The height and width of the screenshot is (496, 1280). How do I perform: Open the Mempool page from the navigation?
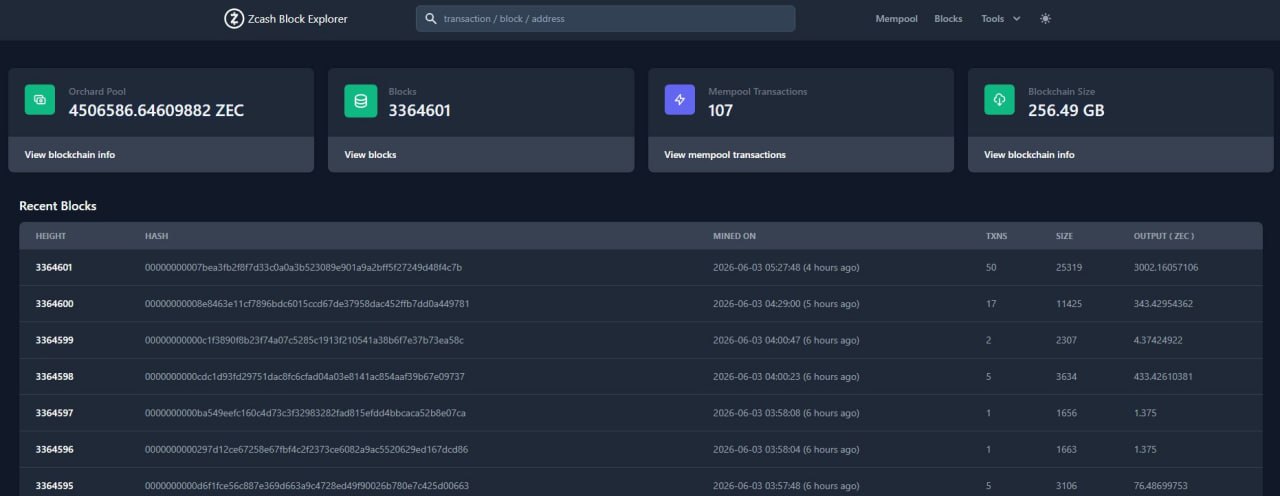[896, 18]
